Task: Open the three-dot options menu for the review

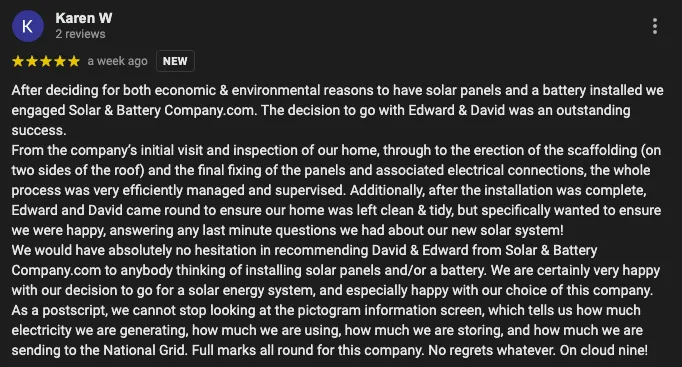Action: pos(655,27)
